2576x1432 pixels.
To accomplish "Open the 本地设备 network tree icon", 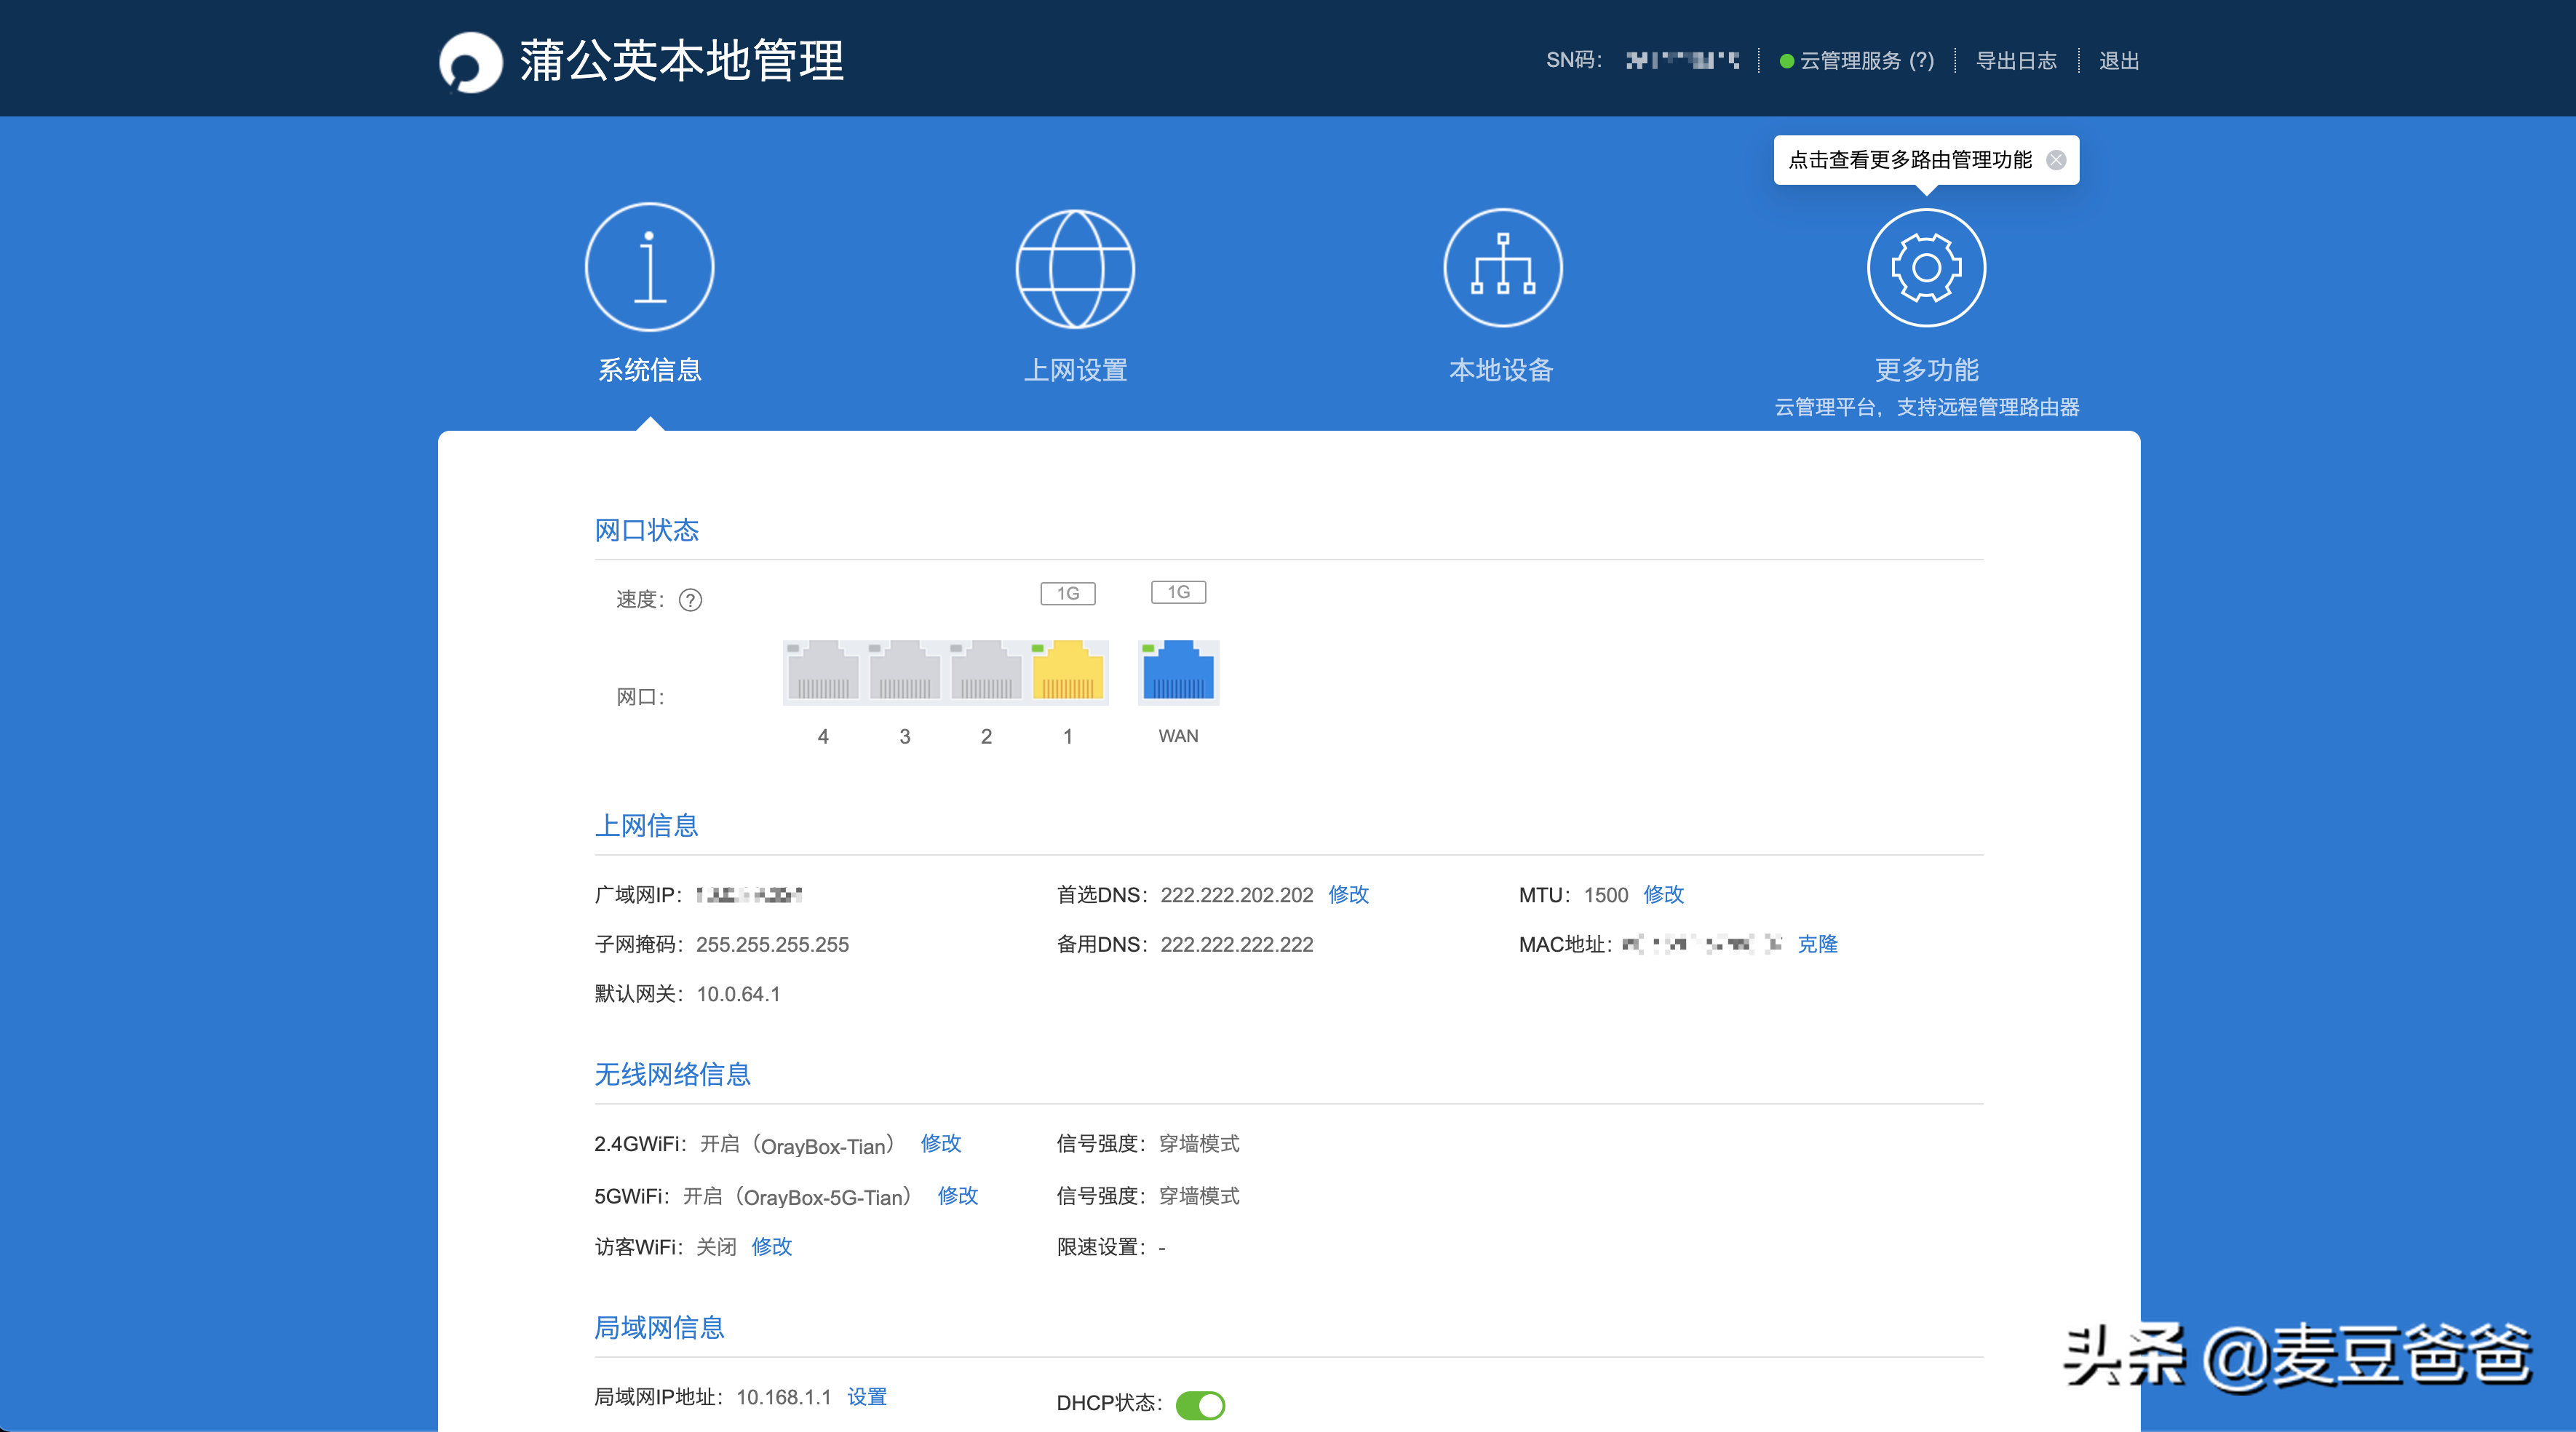I will (x=1502, y=268).
